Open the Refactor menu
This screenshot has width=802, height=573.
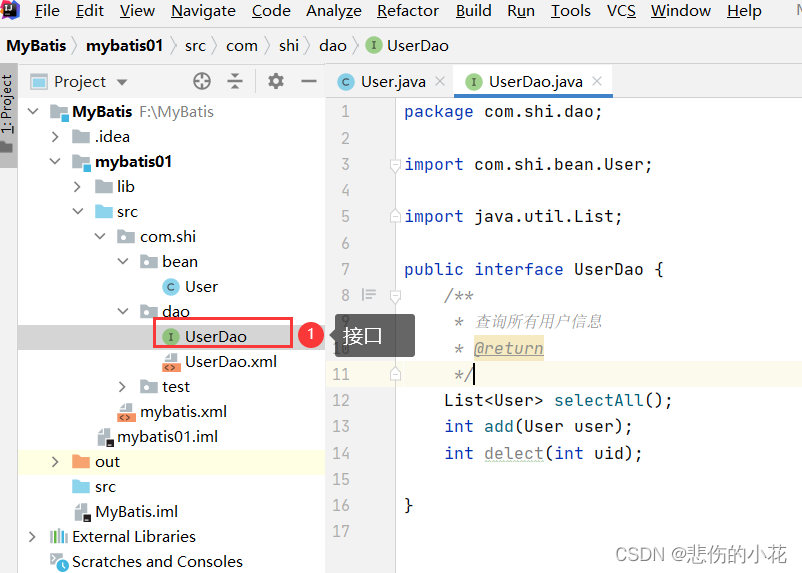408,11
